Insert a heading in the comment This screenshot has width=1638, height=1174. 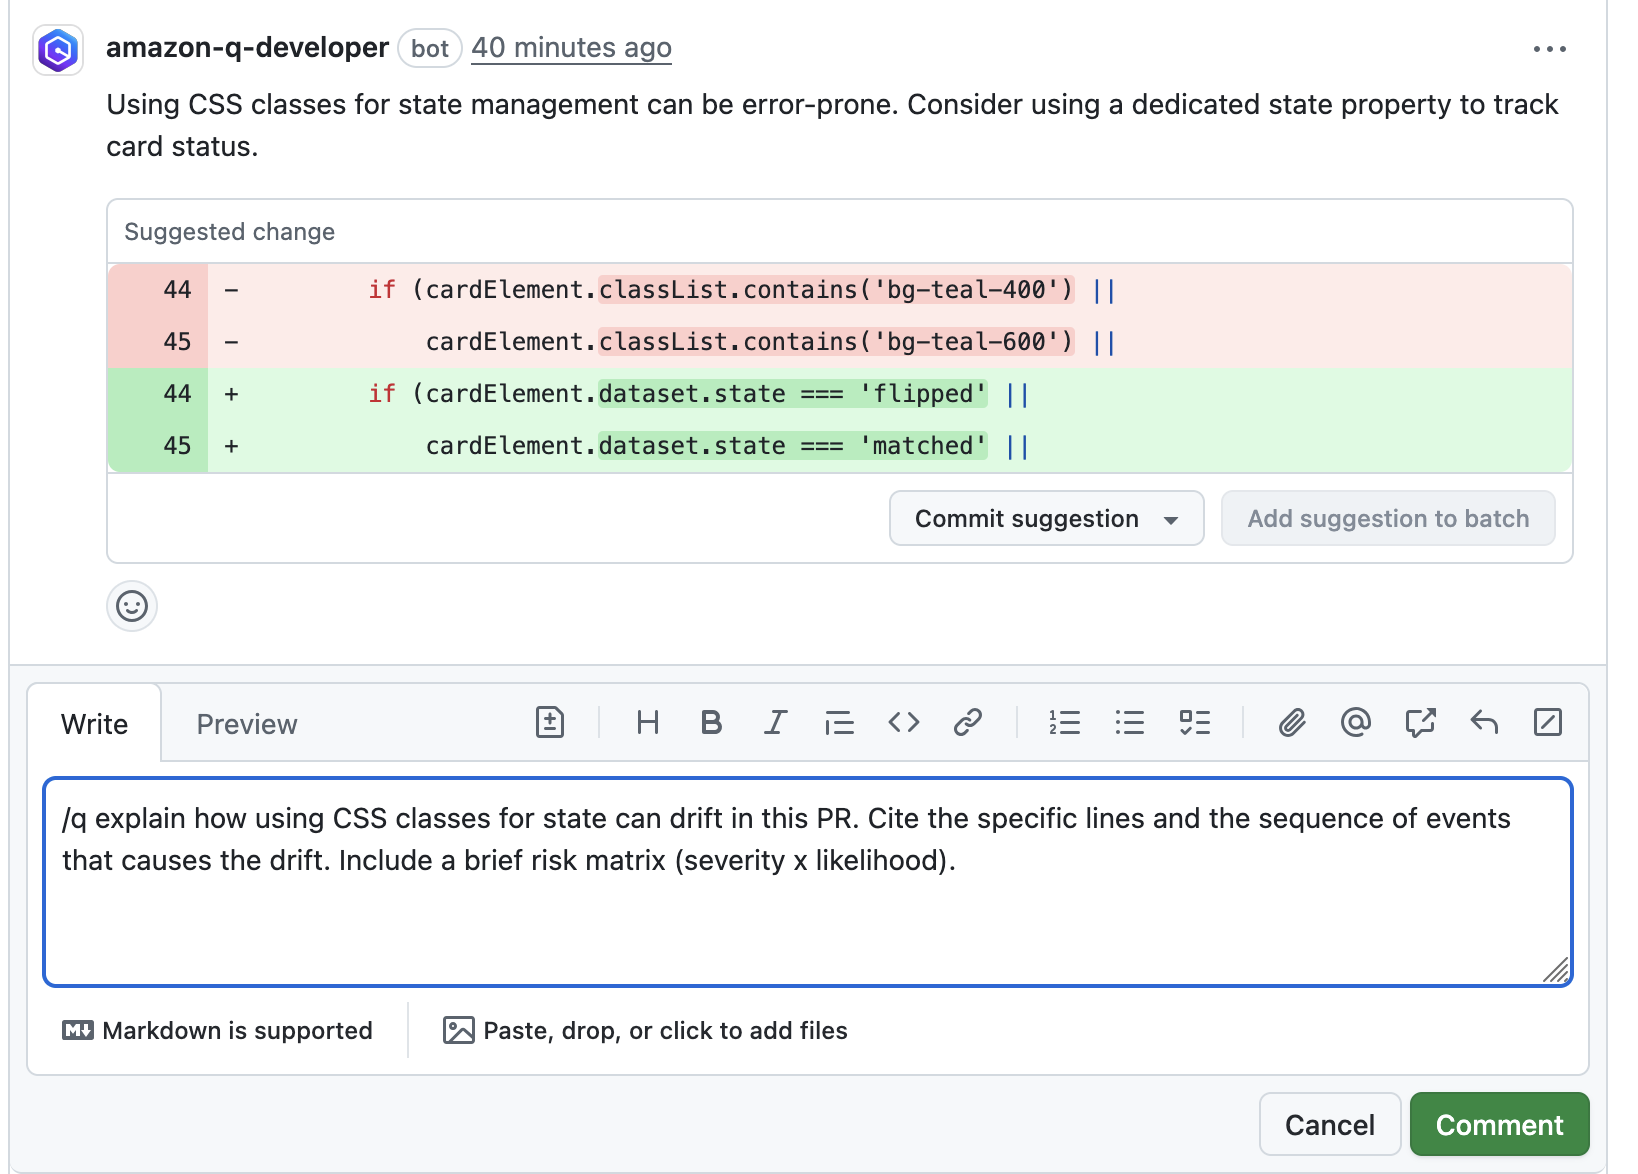(648, 722)
